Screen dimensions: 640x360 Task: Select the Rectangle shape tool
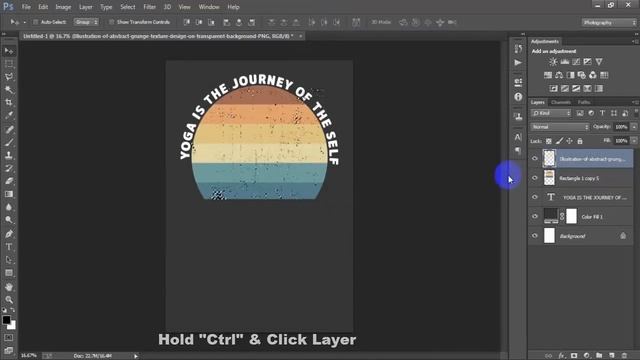(x=9, y=273)
